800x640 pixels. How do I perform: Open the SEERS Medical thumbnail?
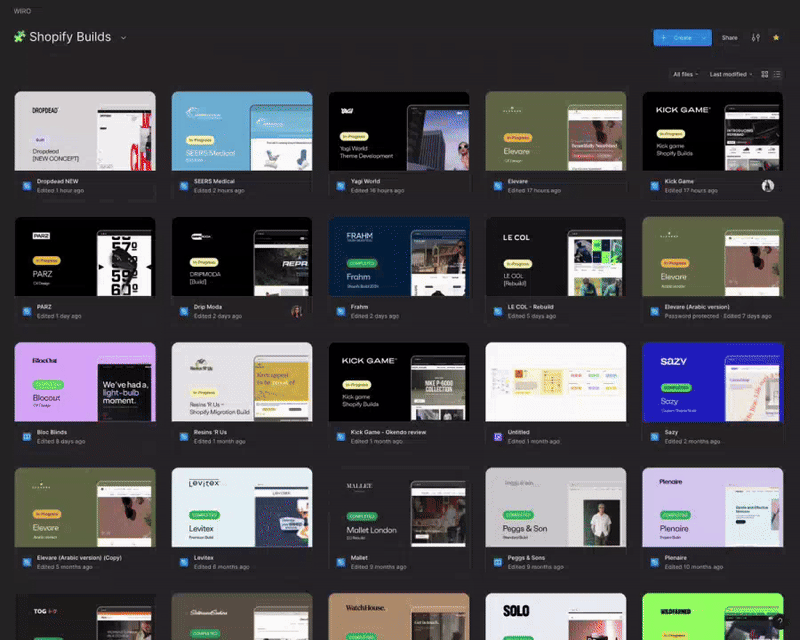(242, 131)
